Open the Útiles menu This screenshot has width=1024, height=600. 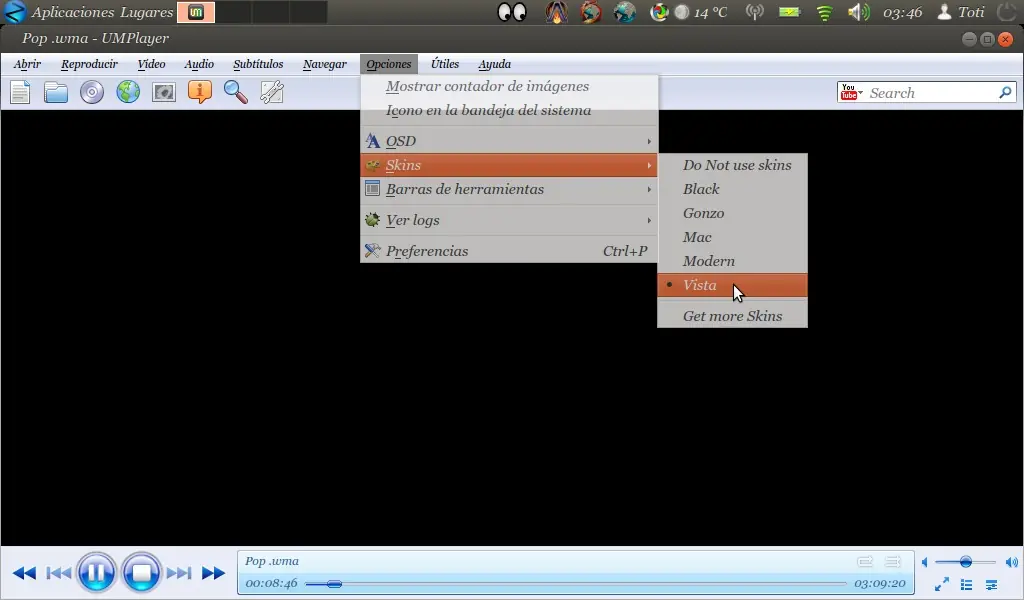click(445, 64)
